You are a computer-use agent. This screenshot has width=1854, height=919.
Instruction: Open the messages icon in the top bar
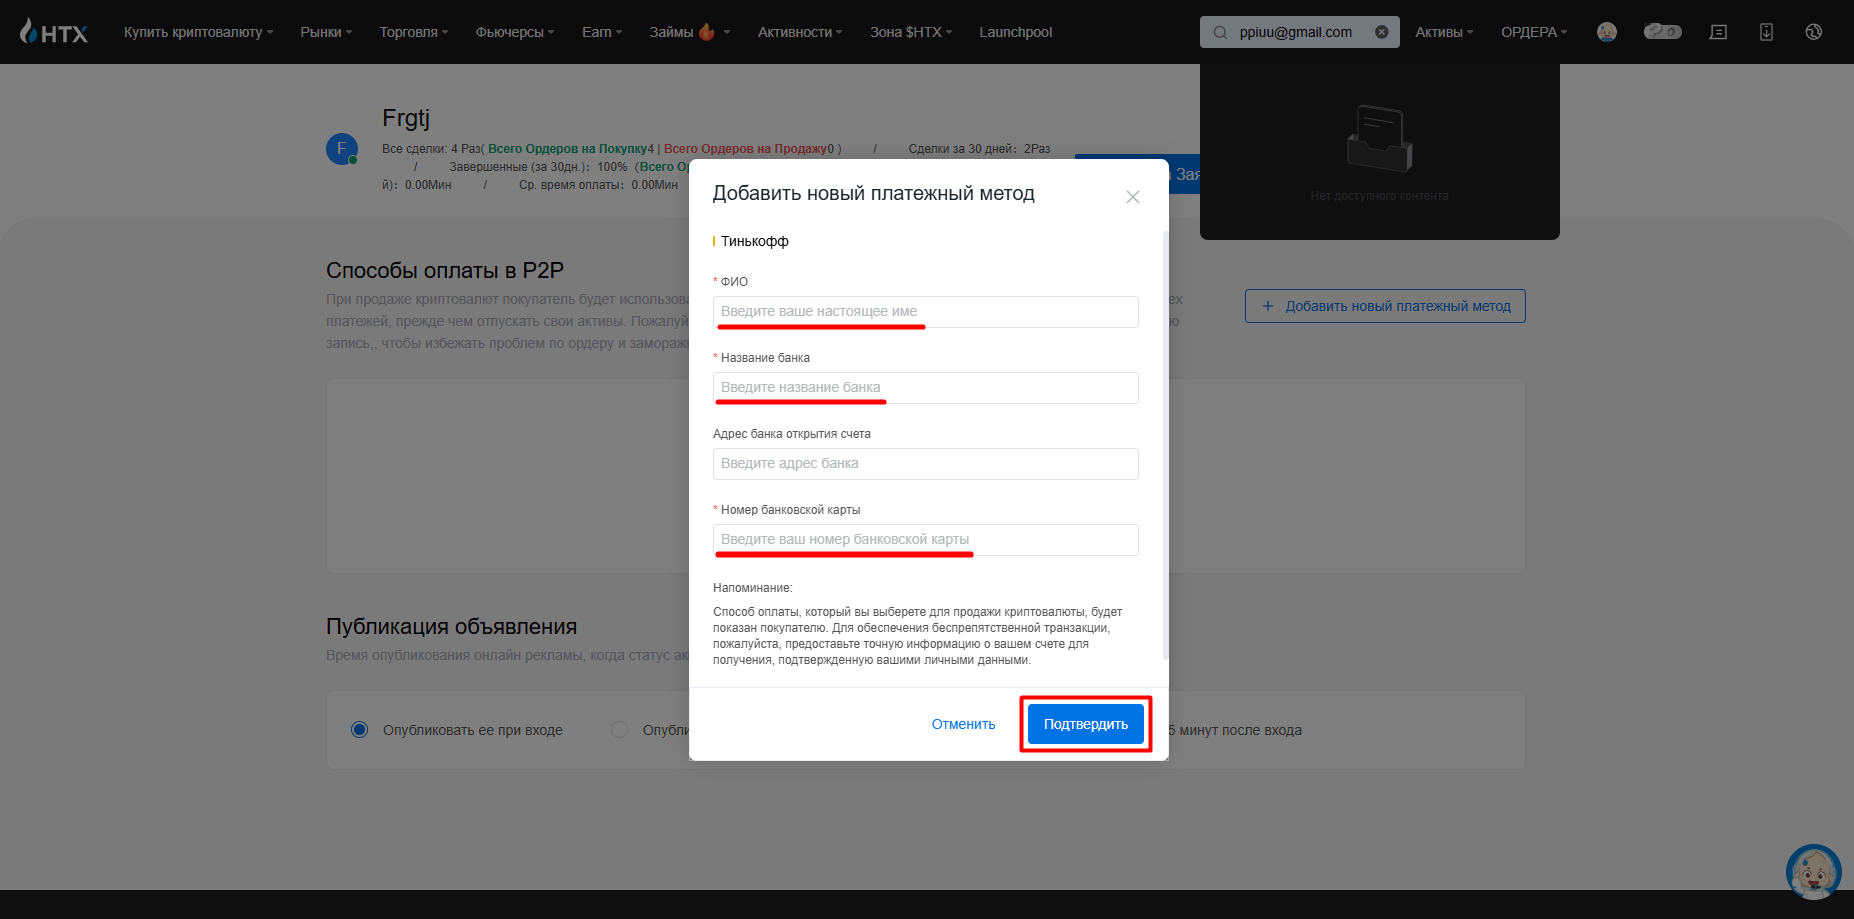pyautogui.click(x=1718, y=32)
